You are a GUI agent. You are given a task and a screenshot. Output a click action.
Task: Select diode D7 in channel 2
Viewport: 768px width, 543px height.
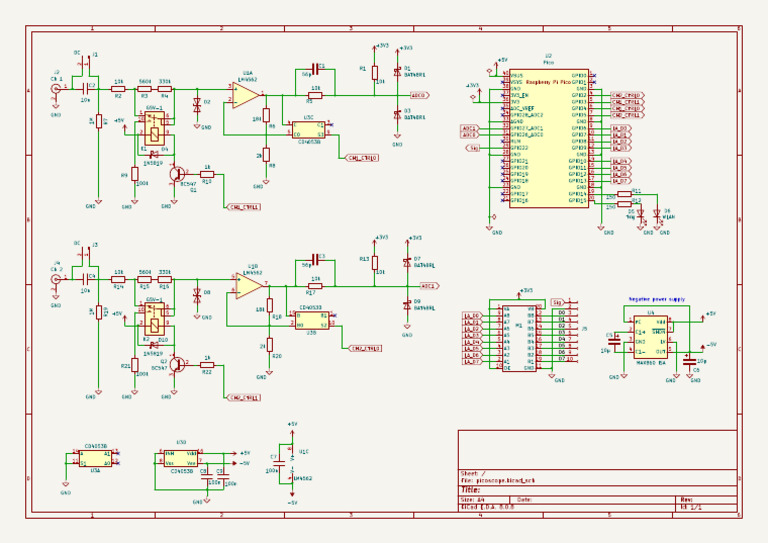pyautogui.click(x=407, y=262)
